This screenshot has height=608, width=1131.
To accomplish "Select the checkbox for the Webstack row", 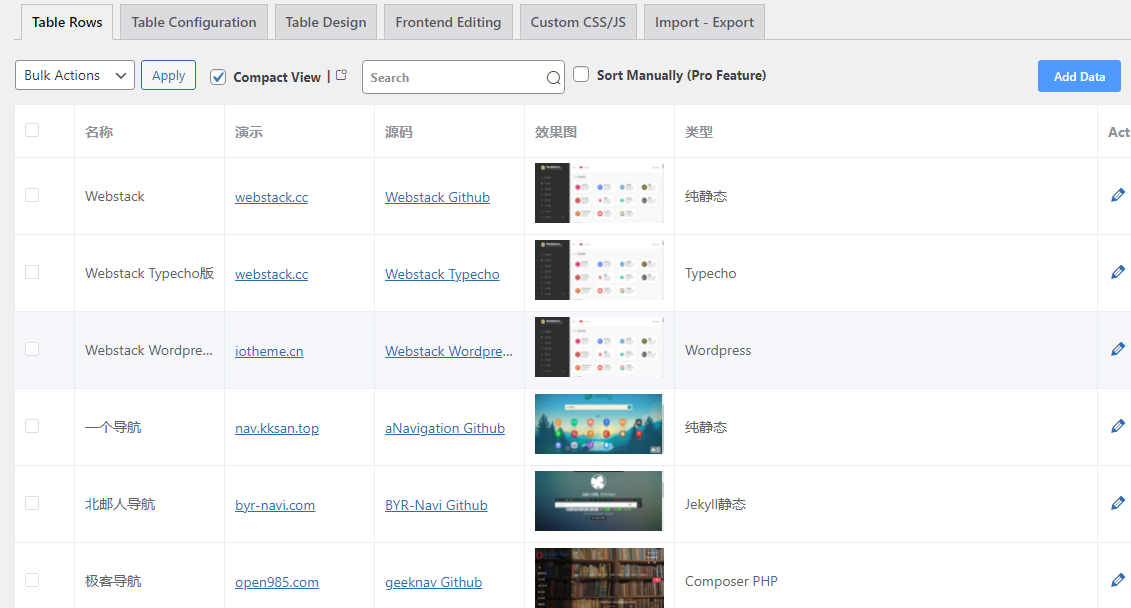I will [32, 195].
